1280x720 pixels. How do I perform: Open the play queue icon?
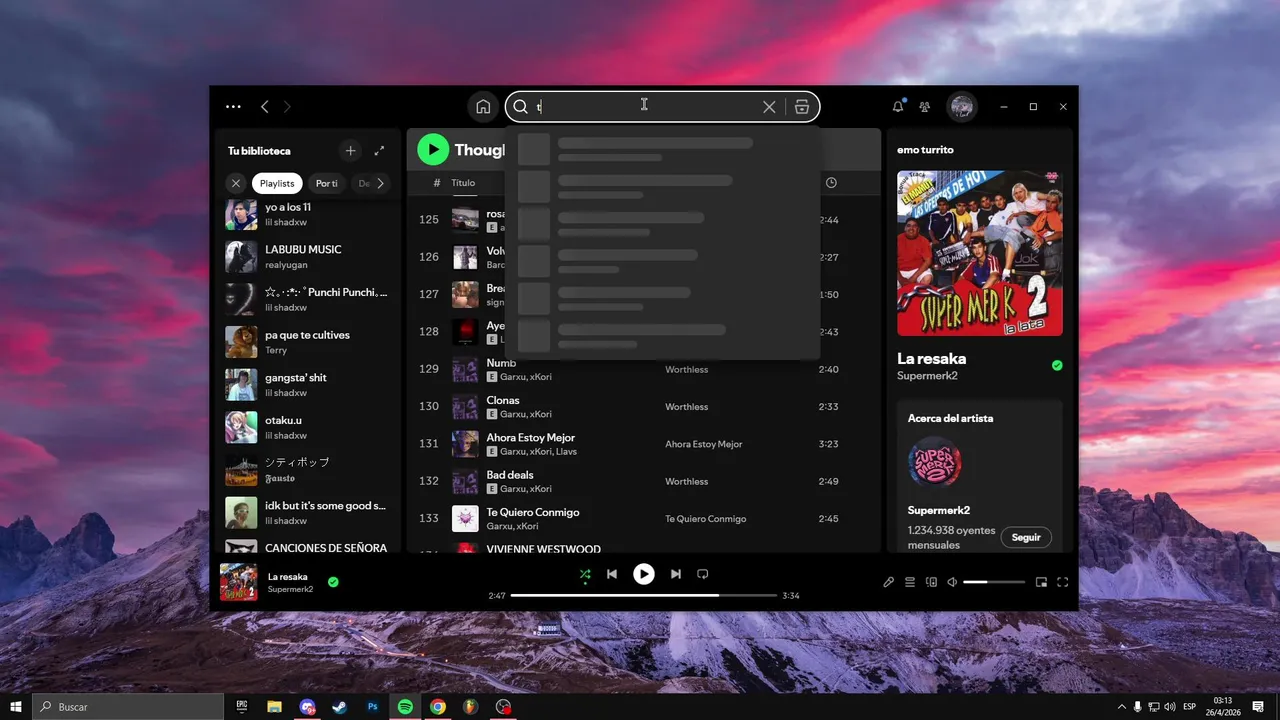click(910, 582)
